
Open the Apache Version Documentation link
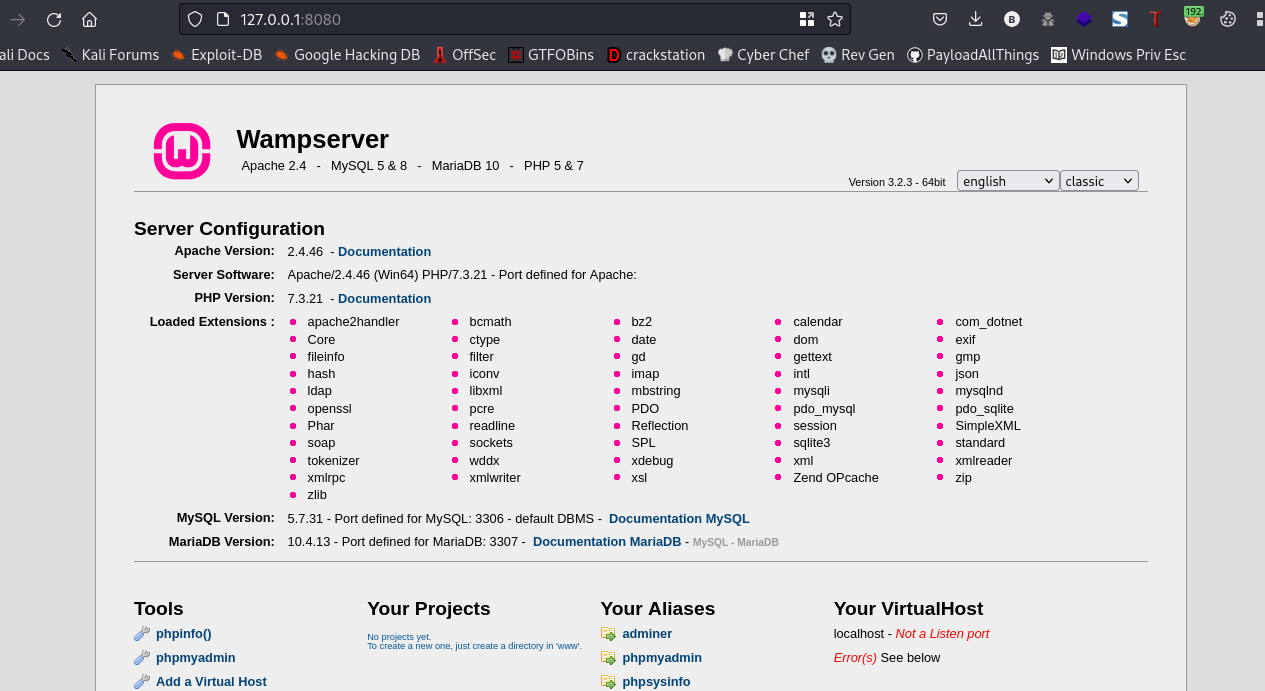[x=384, y=252]
